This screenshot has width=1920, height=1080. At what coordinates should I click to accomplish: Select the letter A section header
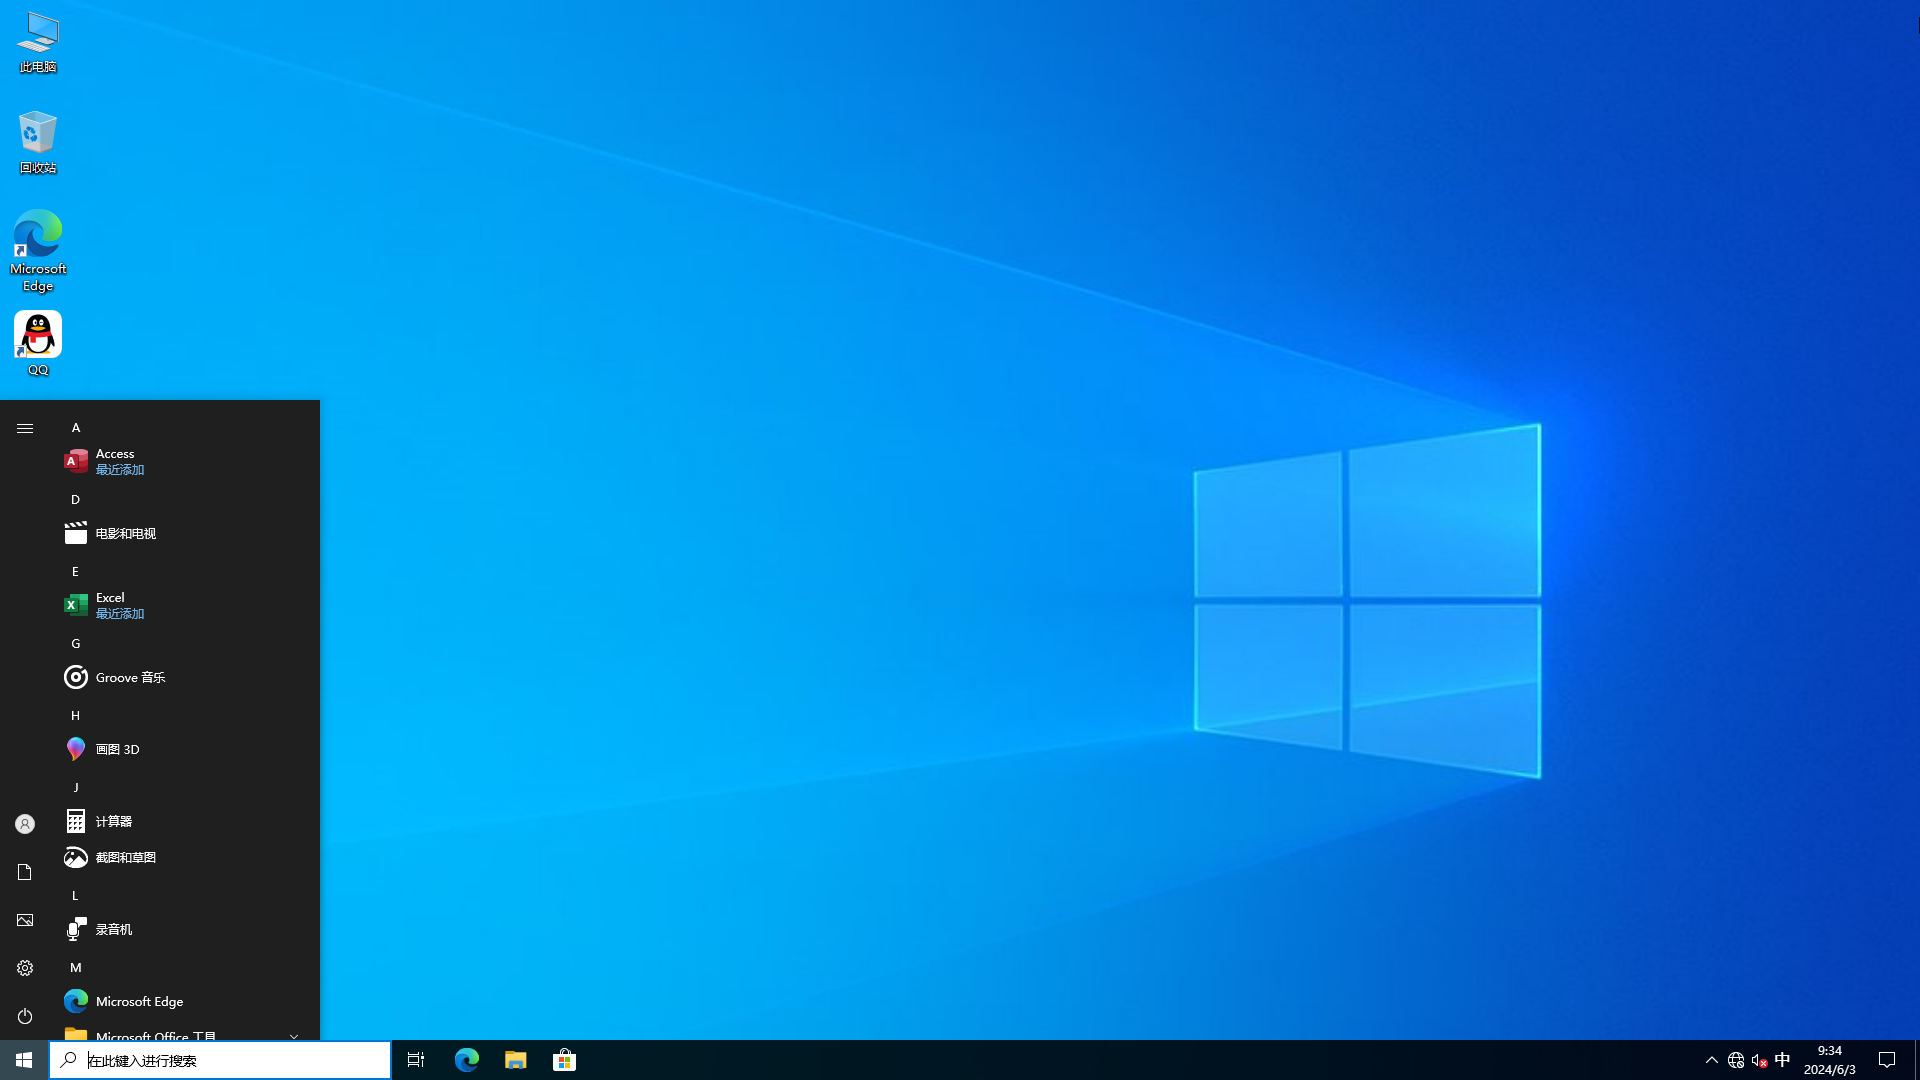[75, 427]
